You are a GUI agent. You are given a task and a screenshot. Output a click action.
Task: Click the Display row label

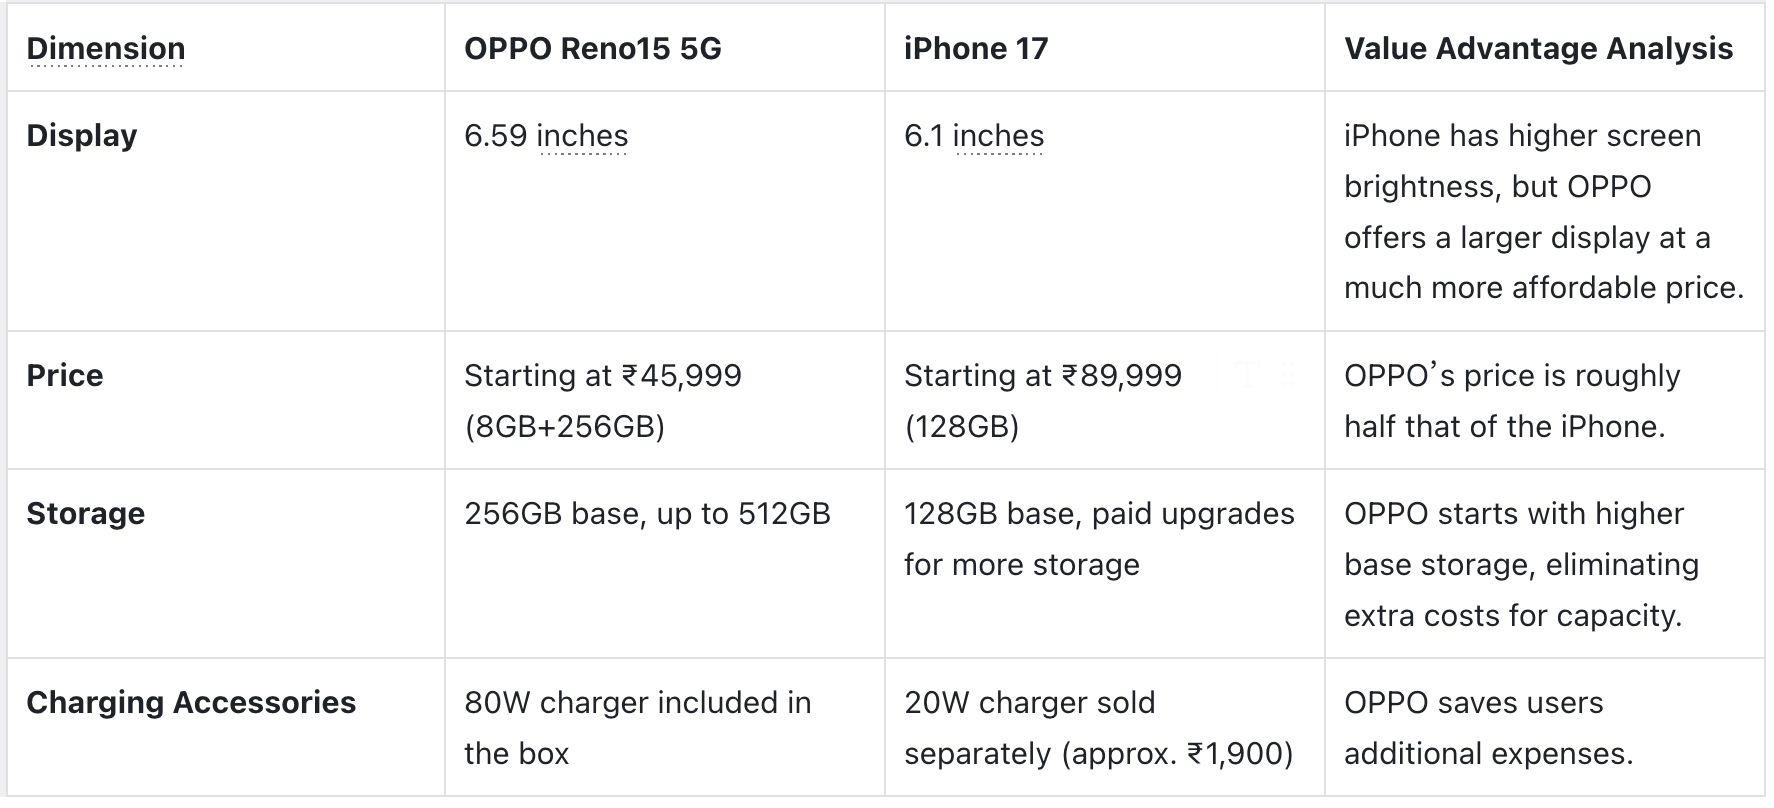[x=81, y=136]
